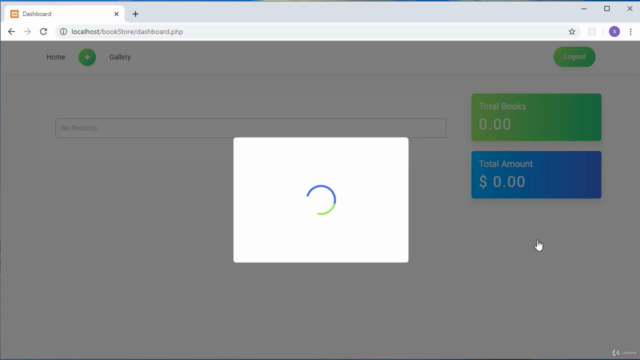Open the extensions icon beside the star
This screenshot has width=640, height=360.
pyautogui.click(x=592, y=31)
